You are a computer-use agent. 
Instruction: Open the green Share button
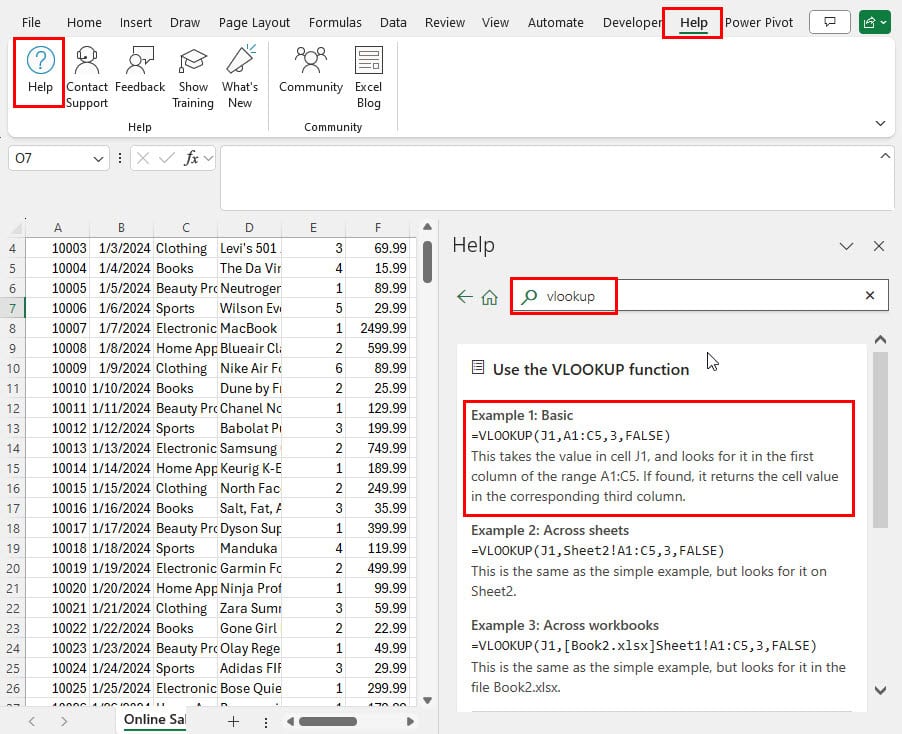click(x=874, y=22)
